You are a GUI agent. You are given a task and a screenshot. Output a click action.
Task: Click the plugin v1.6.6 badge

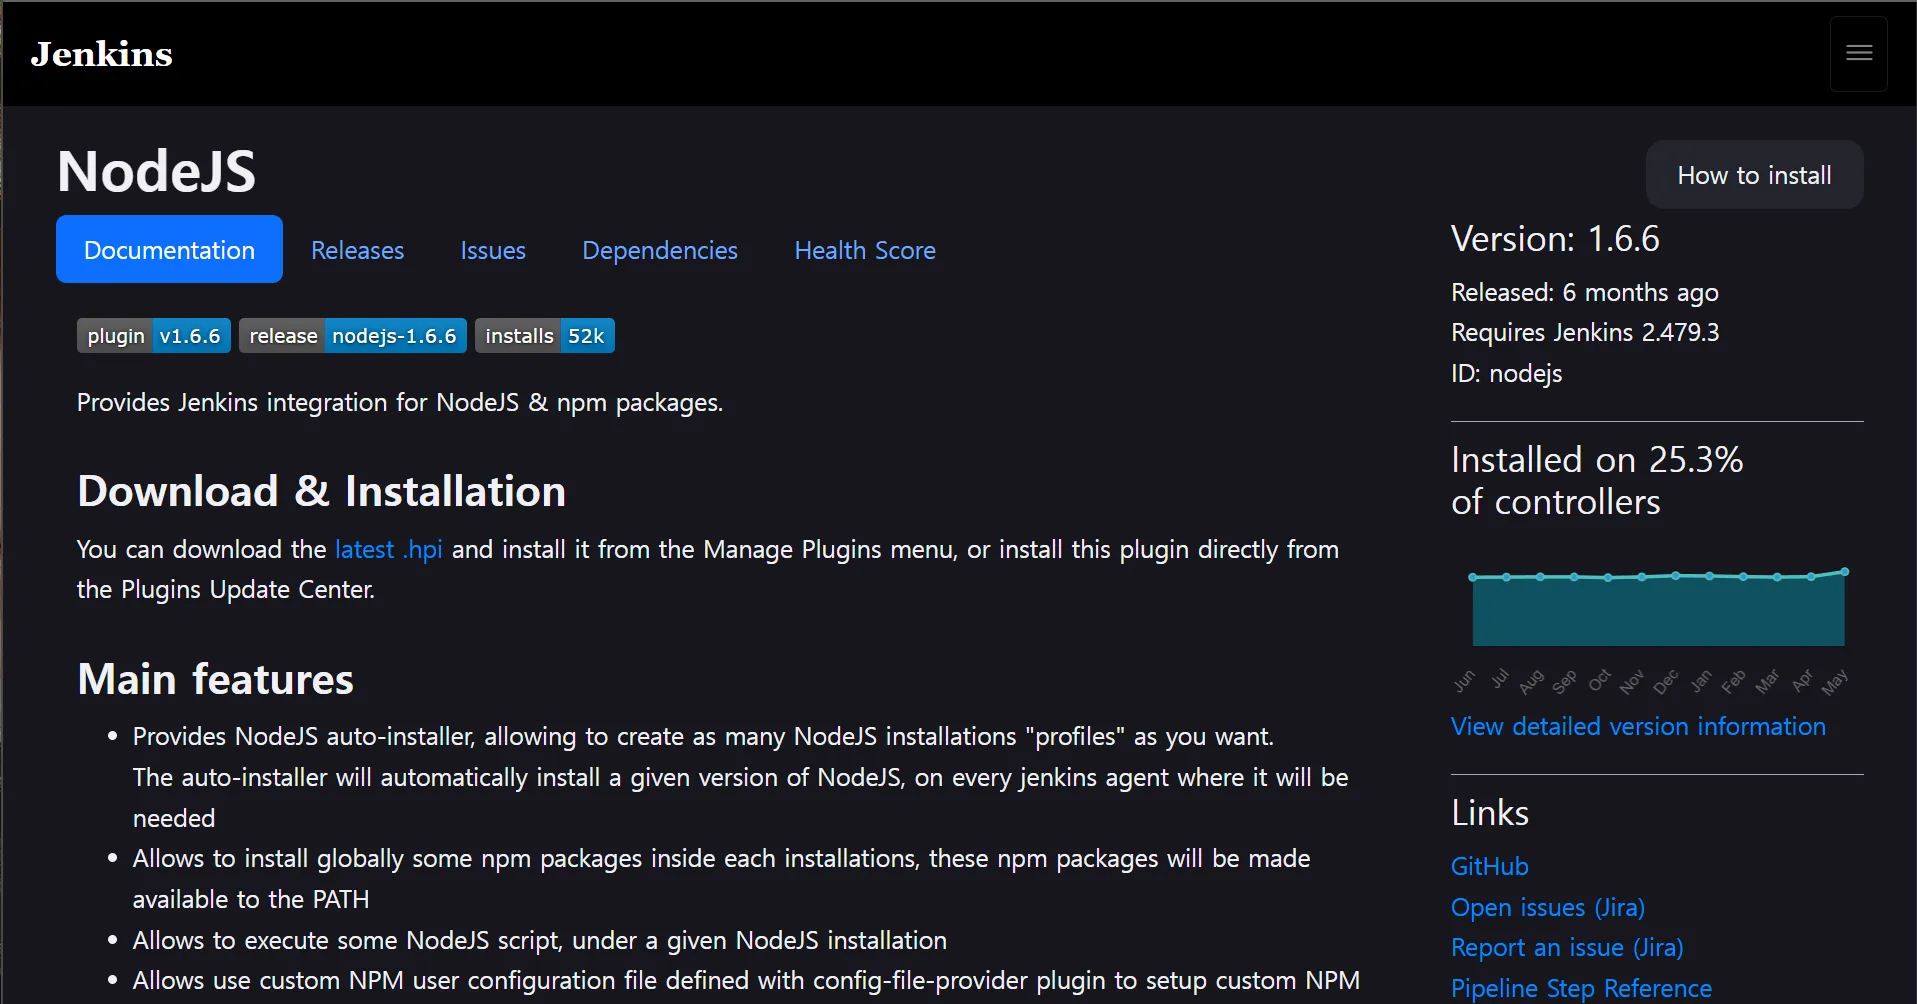pyautogui.click(x=154, y=336)
